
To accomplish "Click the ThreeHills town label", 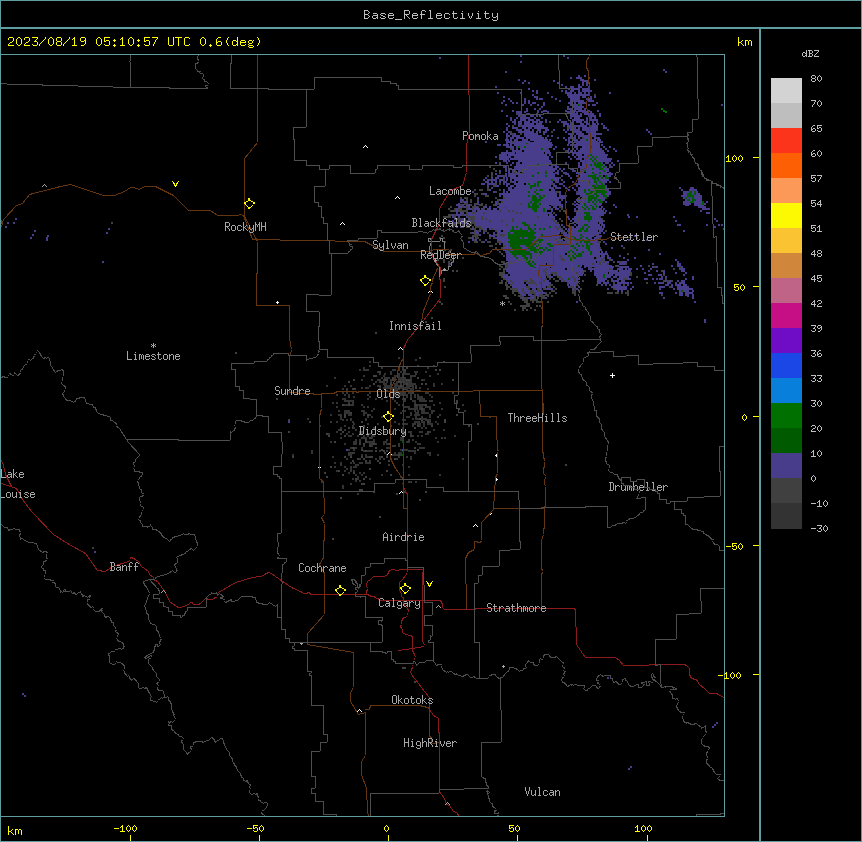I will [537, 418].
